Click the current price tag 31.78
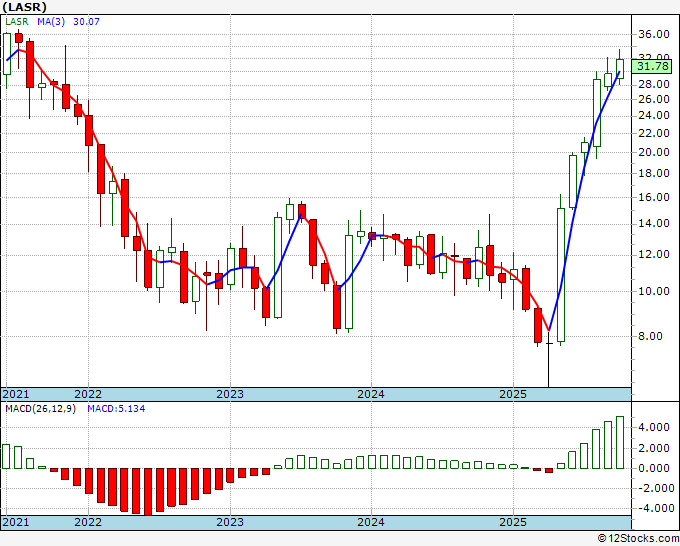 [654, 66]
